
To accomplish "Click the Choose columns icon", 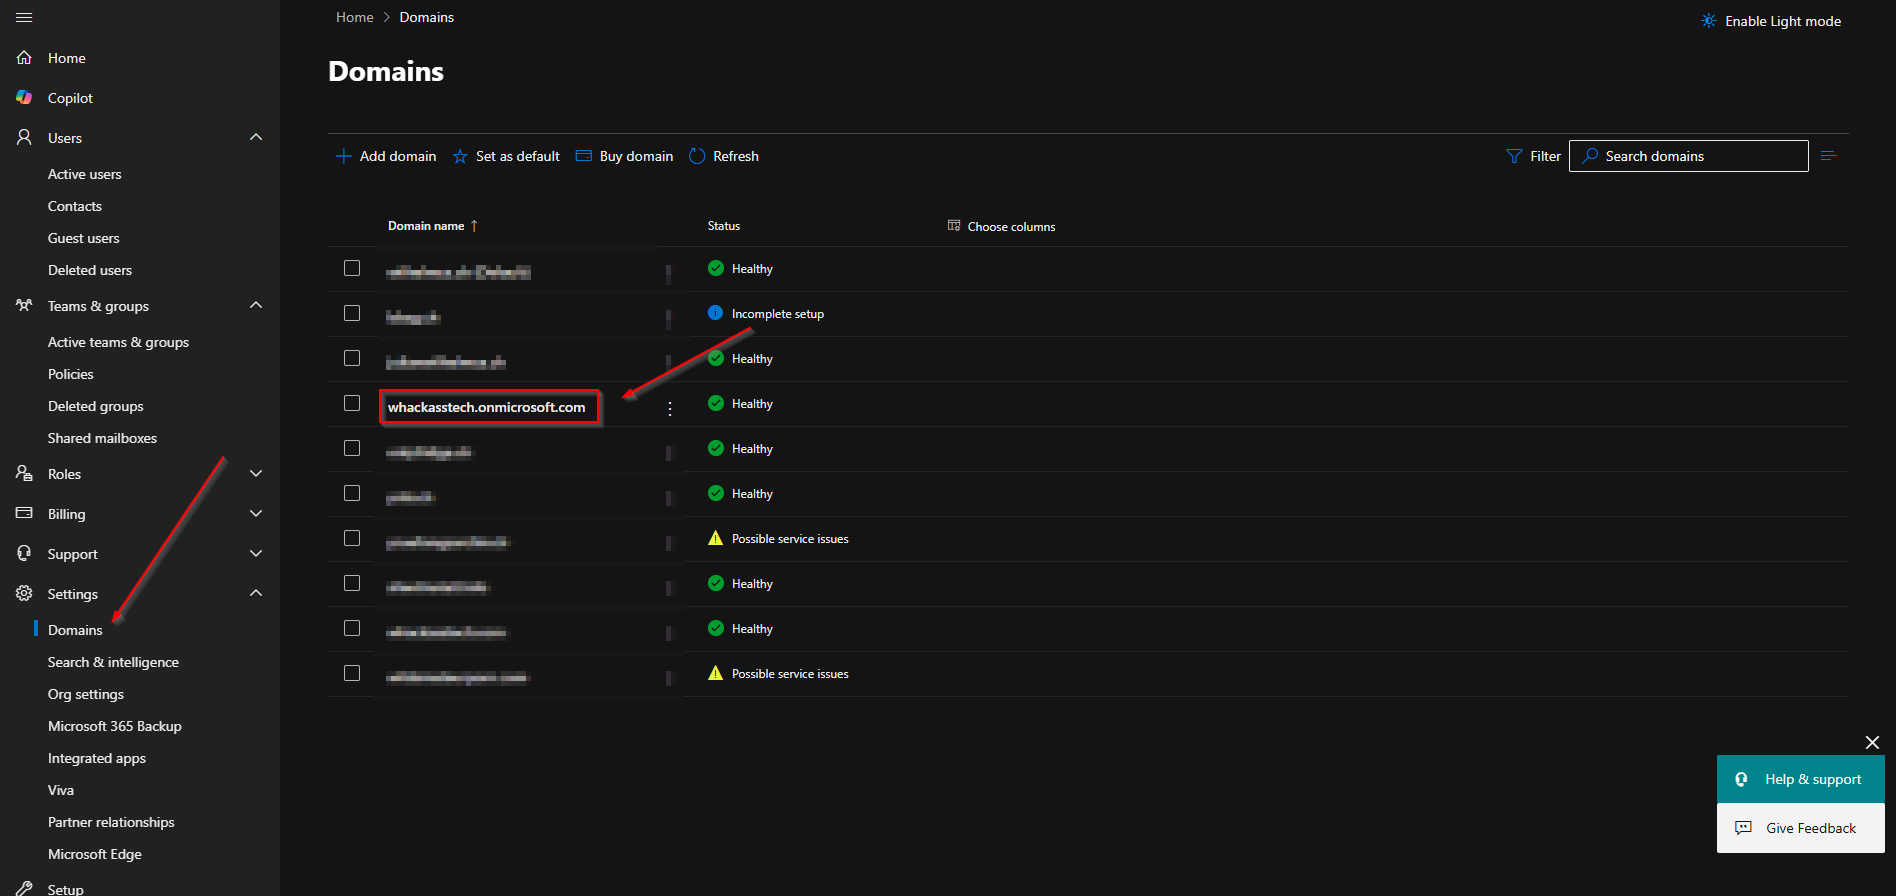I will 954,226.
